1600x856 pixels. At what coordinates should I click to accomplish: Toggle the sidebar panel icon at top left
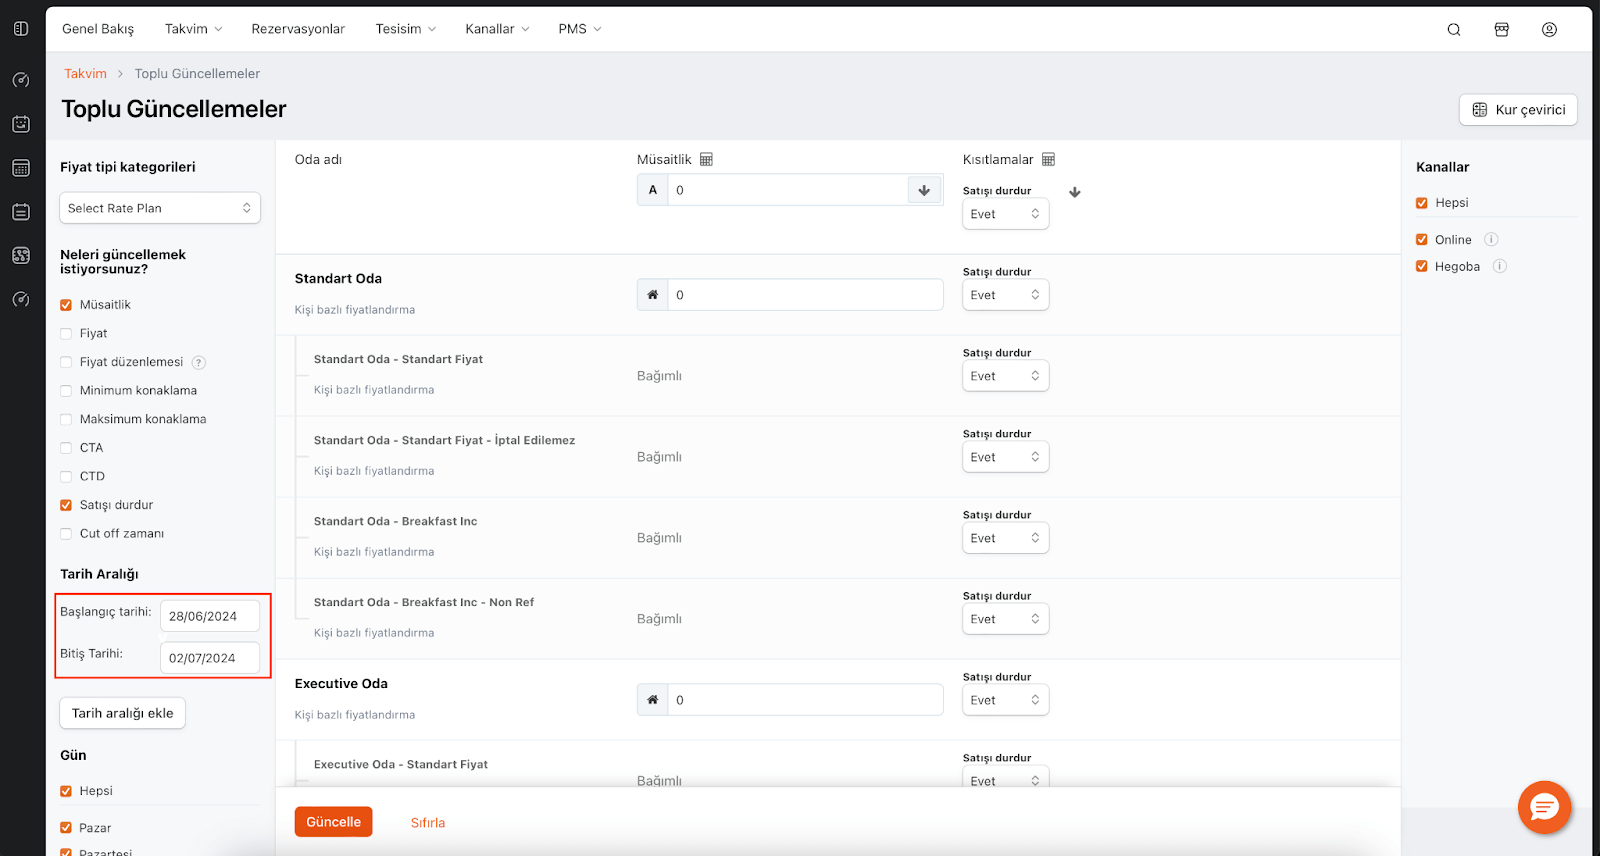click(x=21, y=29)
